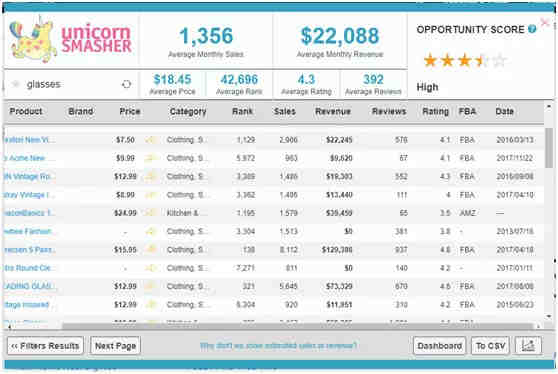Click the pin icon in the $24.99 row

point(151,213)
